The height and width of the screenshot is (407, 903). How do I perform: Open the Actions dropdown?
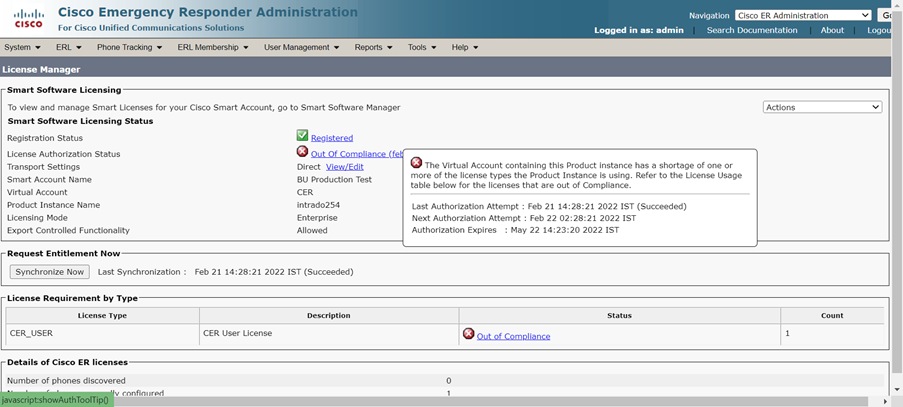click(822, 107)
